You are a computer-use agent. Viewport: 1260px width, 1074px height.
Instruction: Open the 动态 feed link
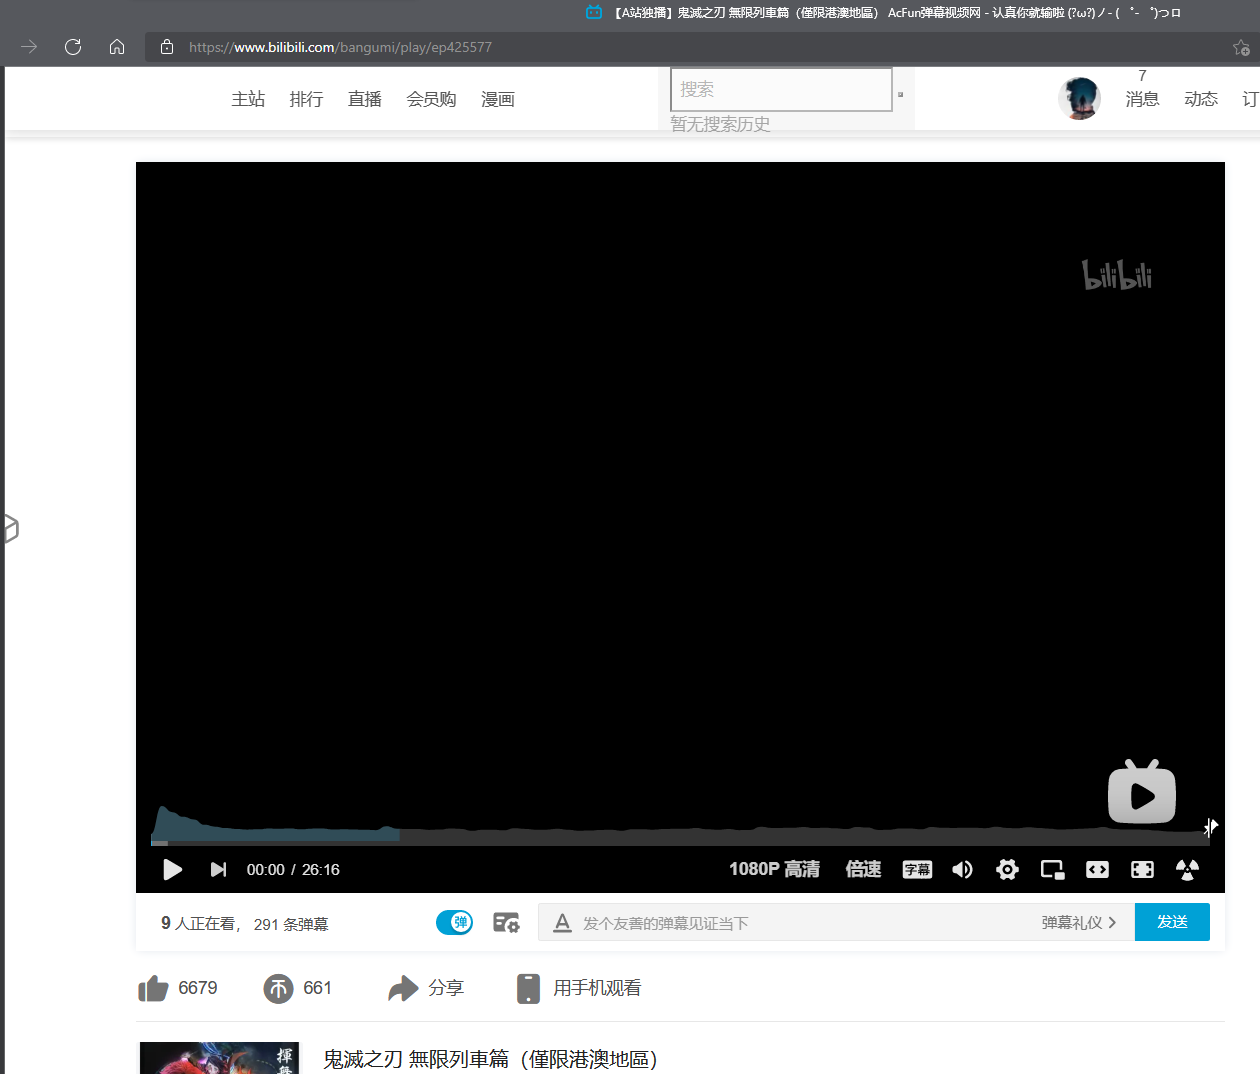1201,99
